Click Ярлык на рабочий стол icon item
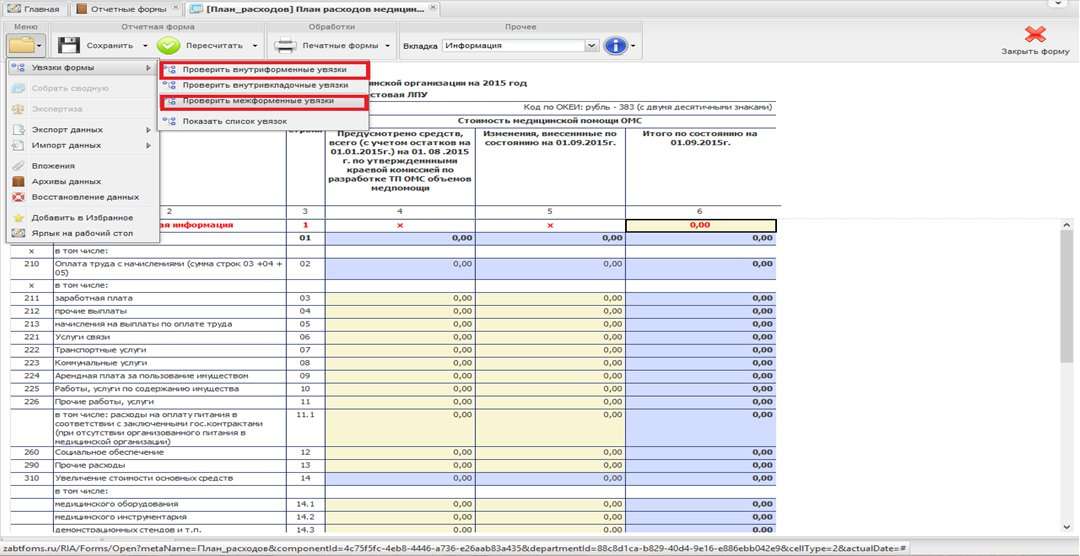 click(83, 234)
